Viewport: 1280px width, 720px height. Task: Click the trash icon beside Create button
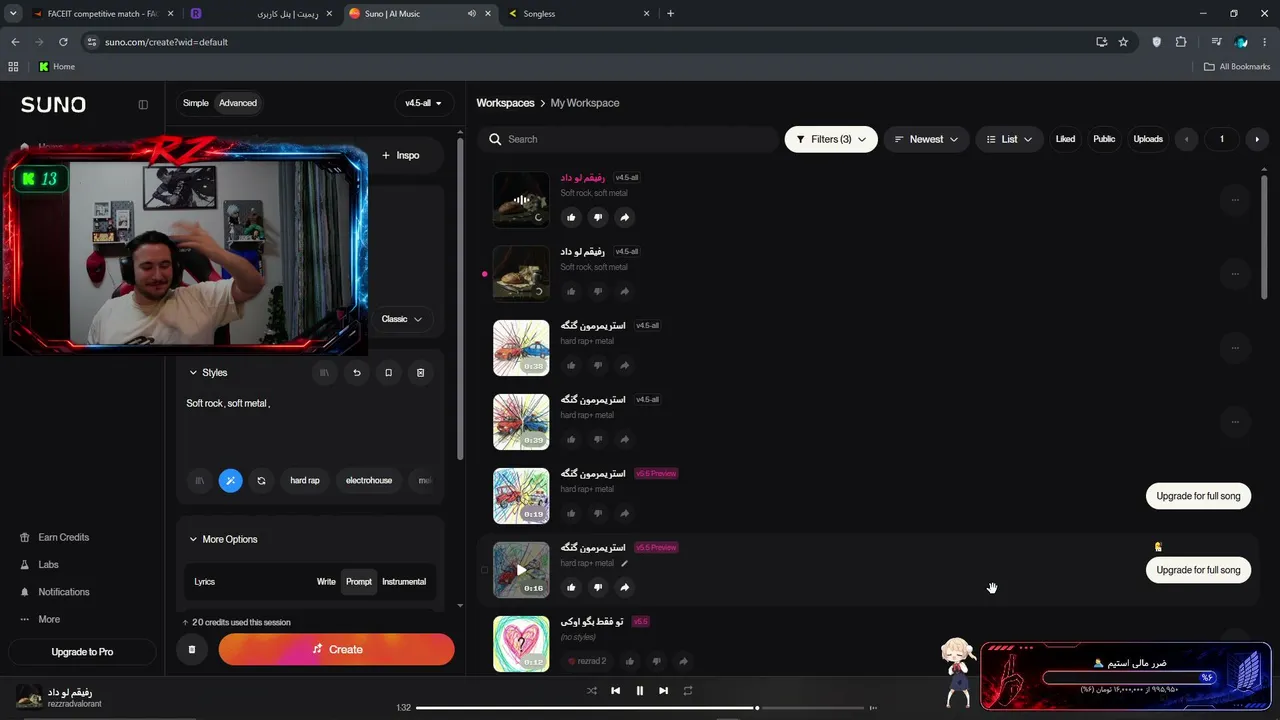(x=192, y=649)
